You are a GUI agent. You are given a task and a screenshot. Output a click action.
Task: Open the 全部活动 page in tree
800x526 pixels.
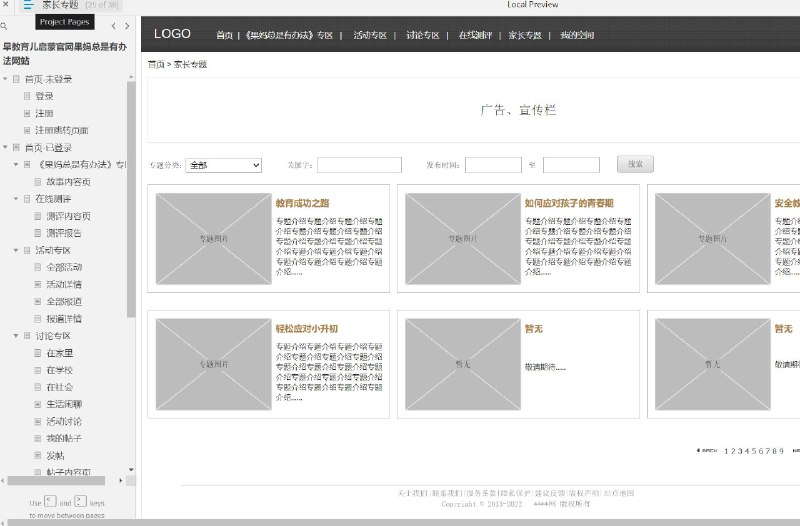point(64,267)
